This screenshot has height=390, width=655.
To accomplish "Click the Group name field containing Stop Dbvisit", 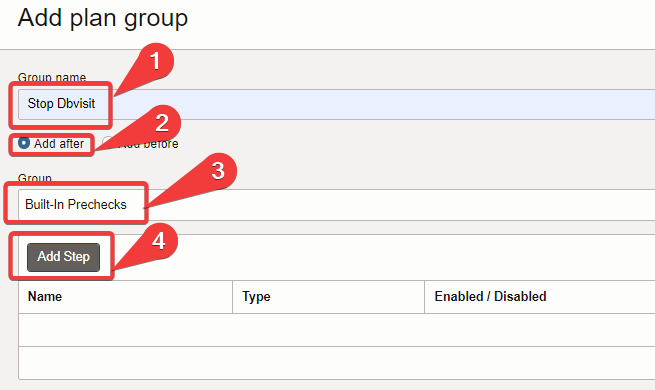I will [x=336, y=104].
